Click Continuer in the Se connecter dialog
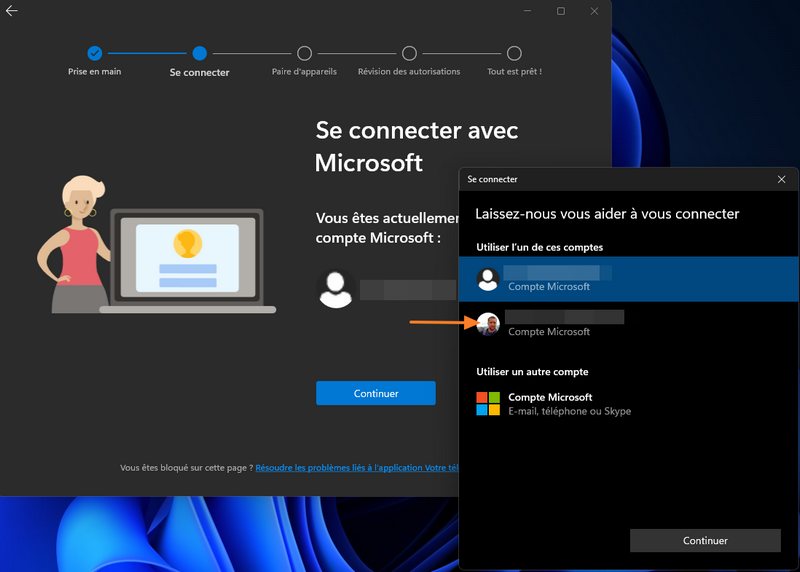This screenshot has width=800, height=572. [705, 540]
